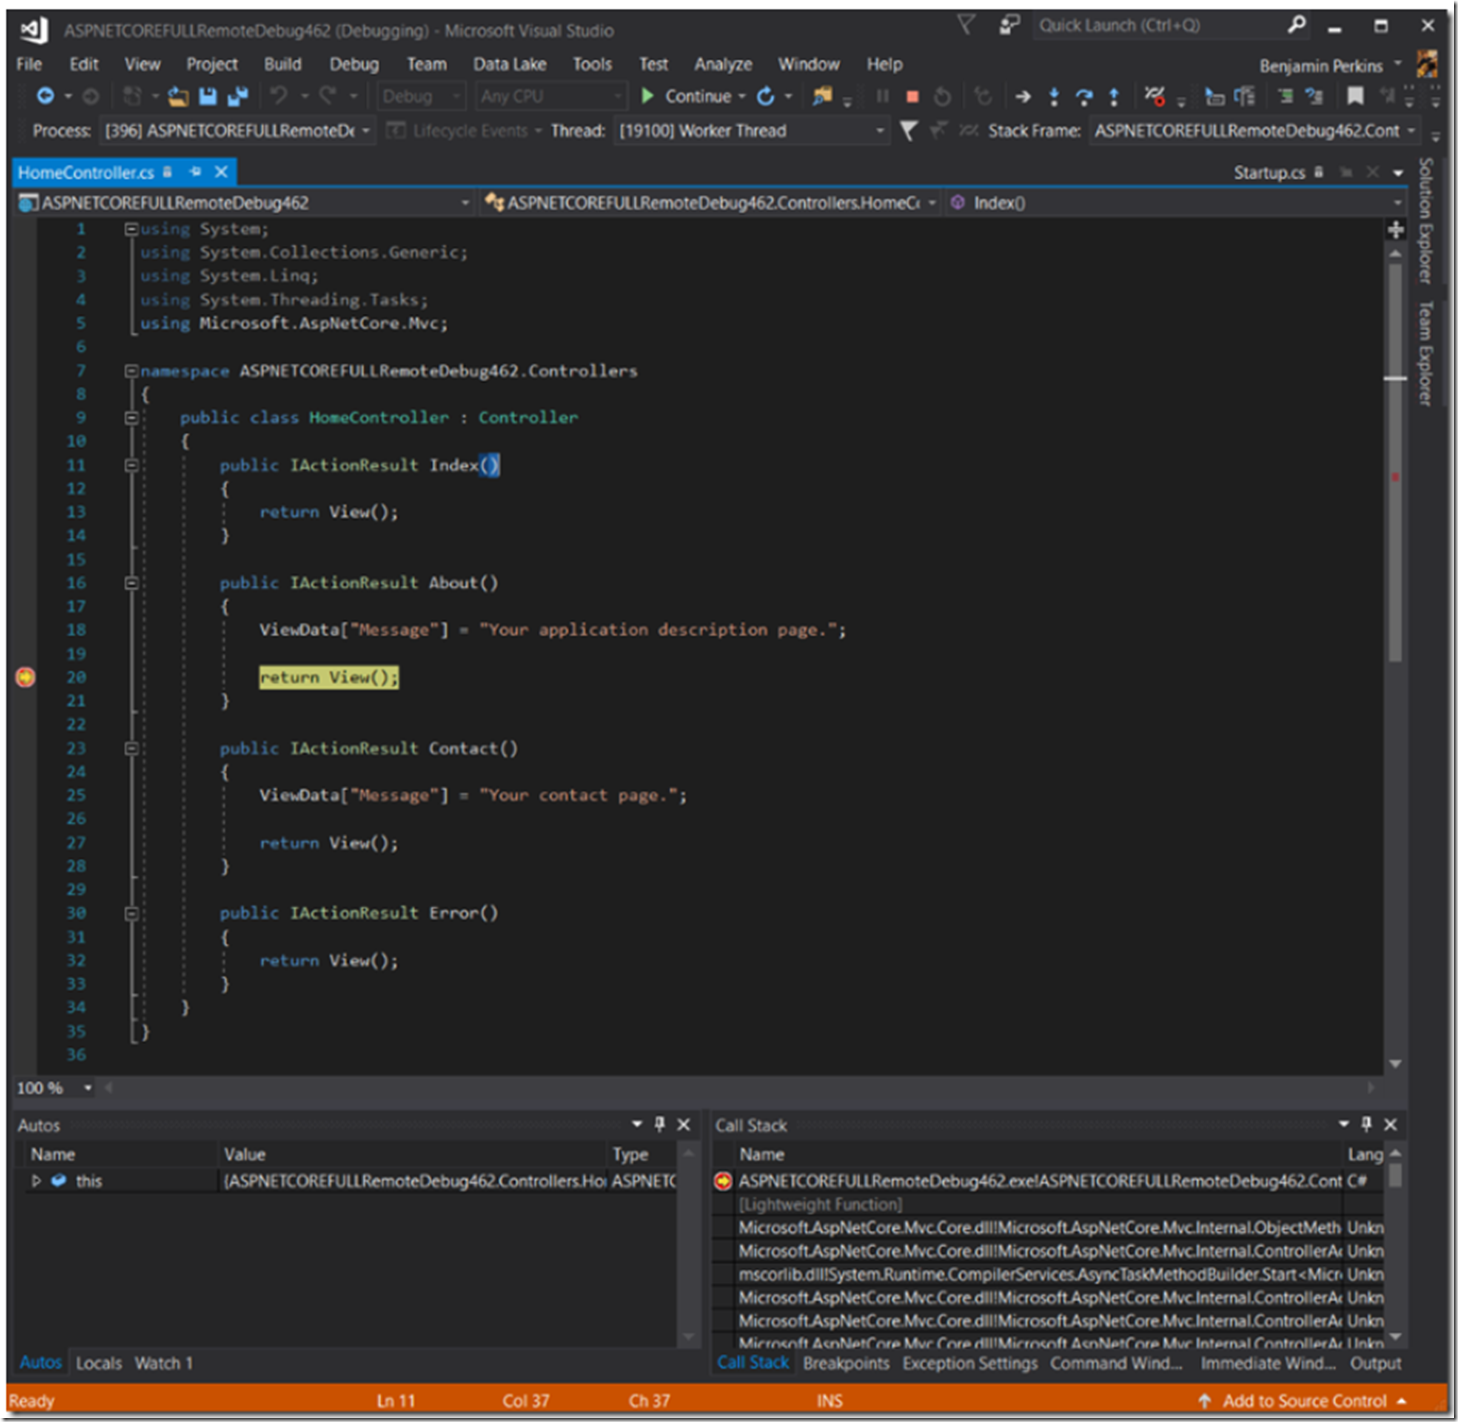Toggle pin on HomeController.cs tab
This screenshot has width=1458, height=1422.
(195, 172)
